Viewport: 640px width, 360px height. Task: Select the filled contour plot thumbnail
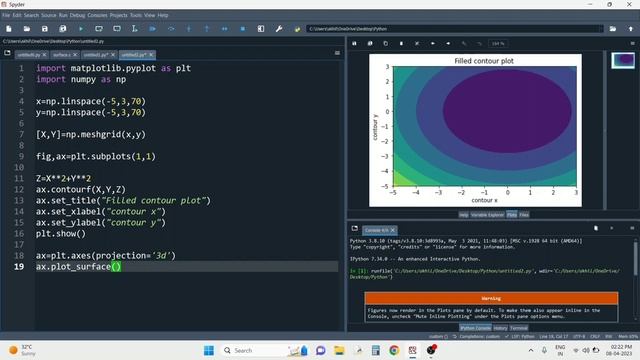[x=623, y=60]
